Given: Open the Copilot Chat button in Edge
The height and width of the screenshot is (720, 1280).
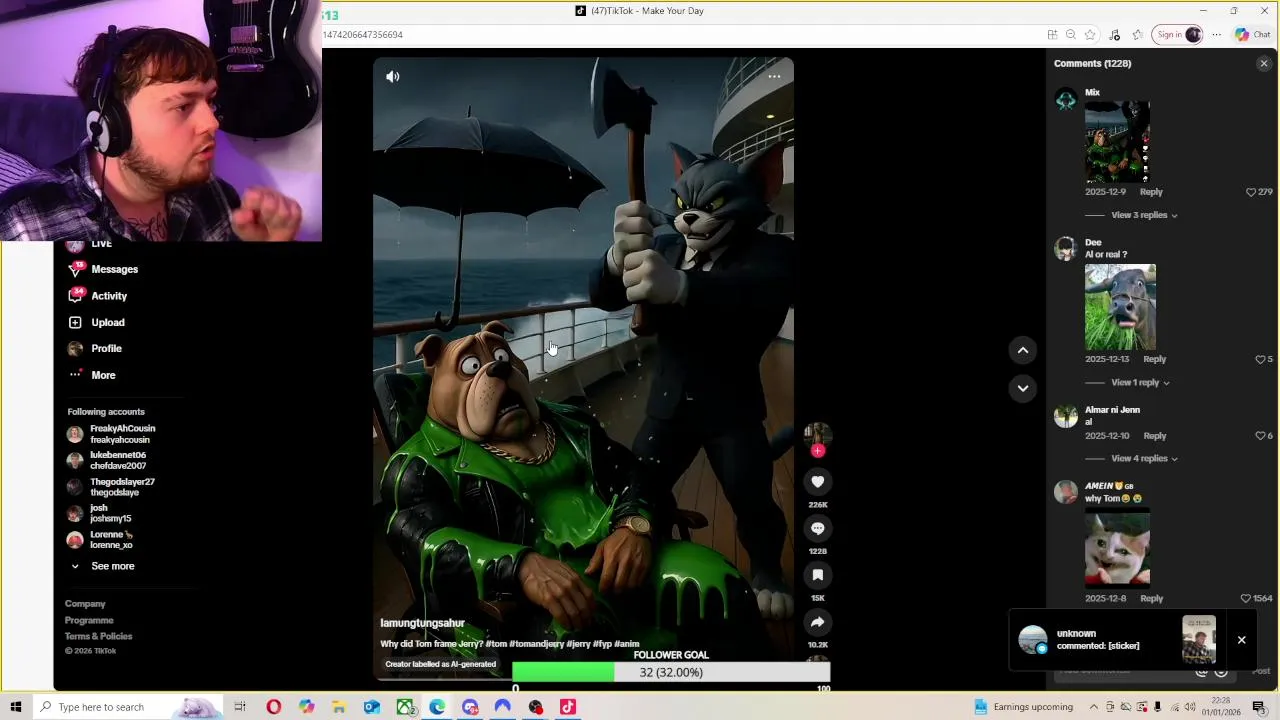Looking at the screenshot, I should [1252, 34].
